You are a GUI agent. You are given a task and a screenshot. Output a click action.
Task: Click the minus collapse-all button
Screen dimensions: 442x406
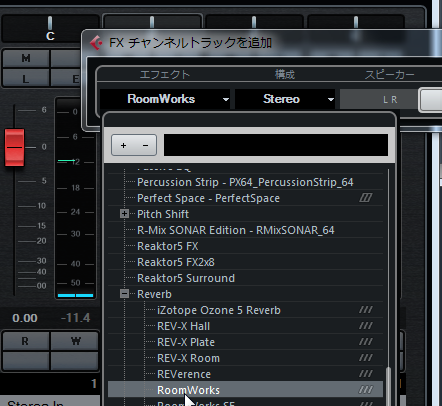(145, 145)
